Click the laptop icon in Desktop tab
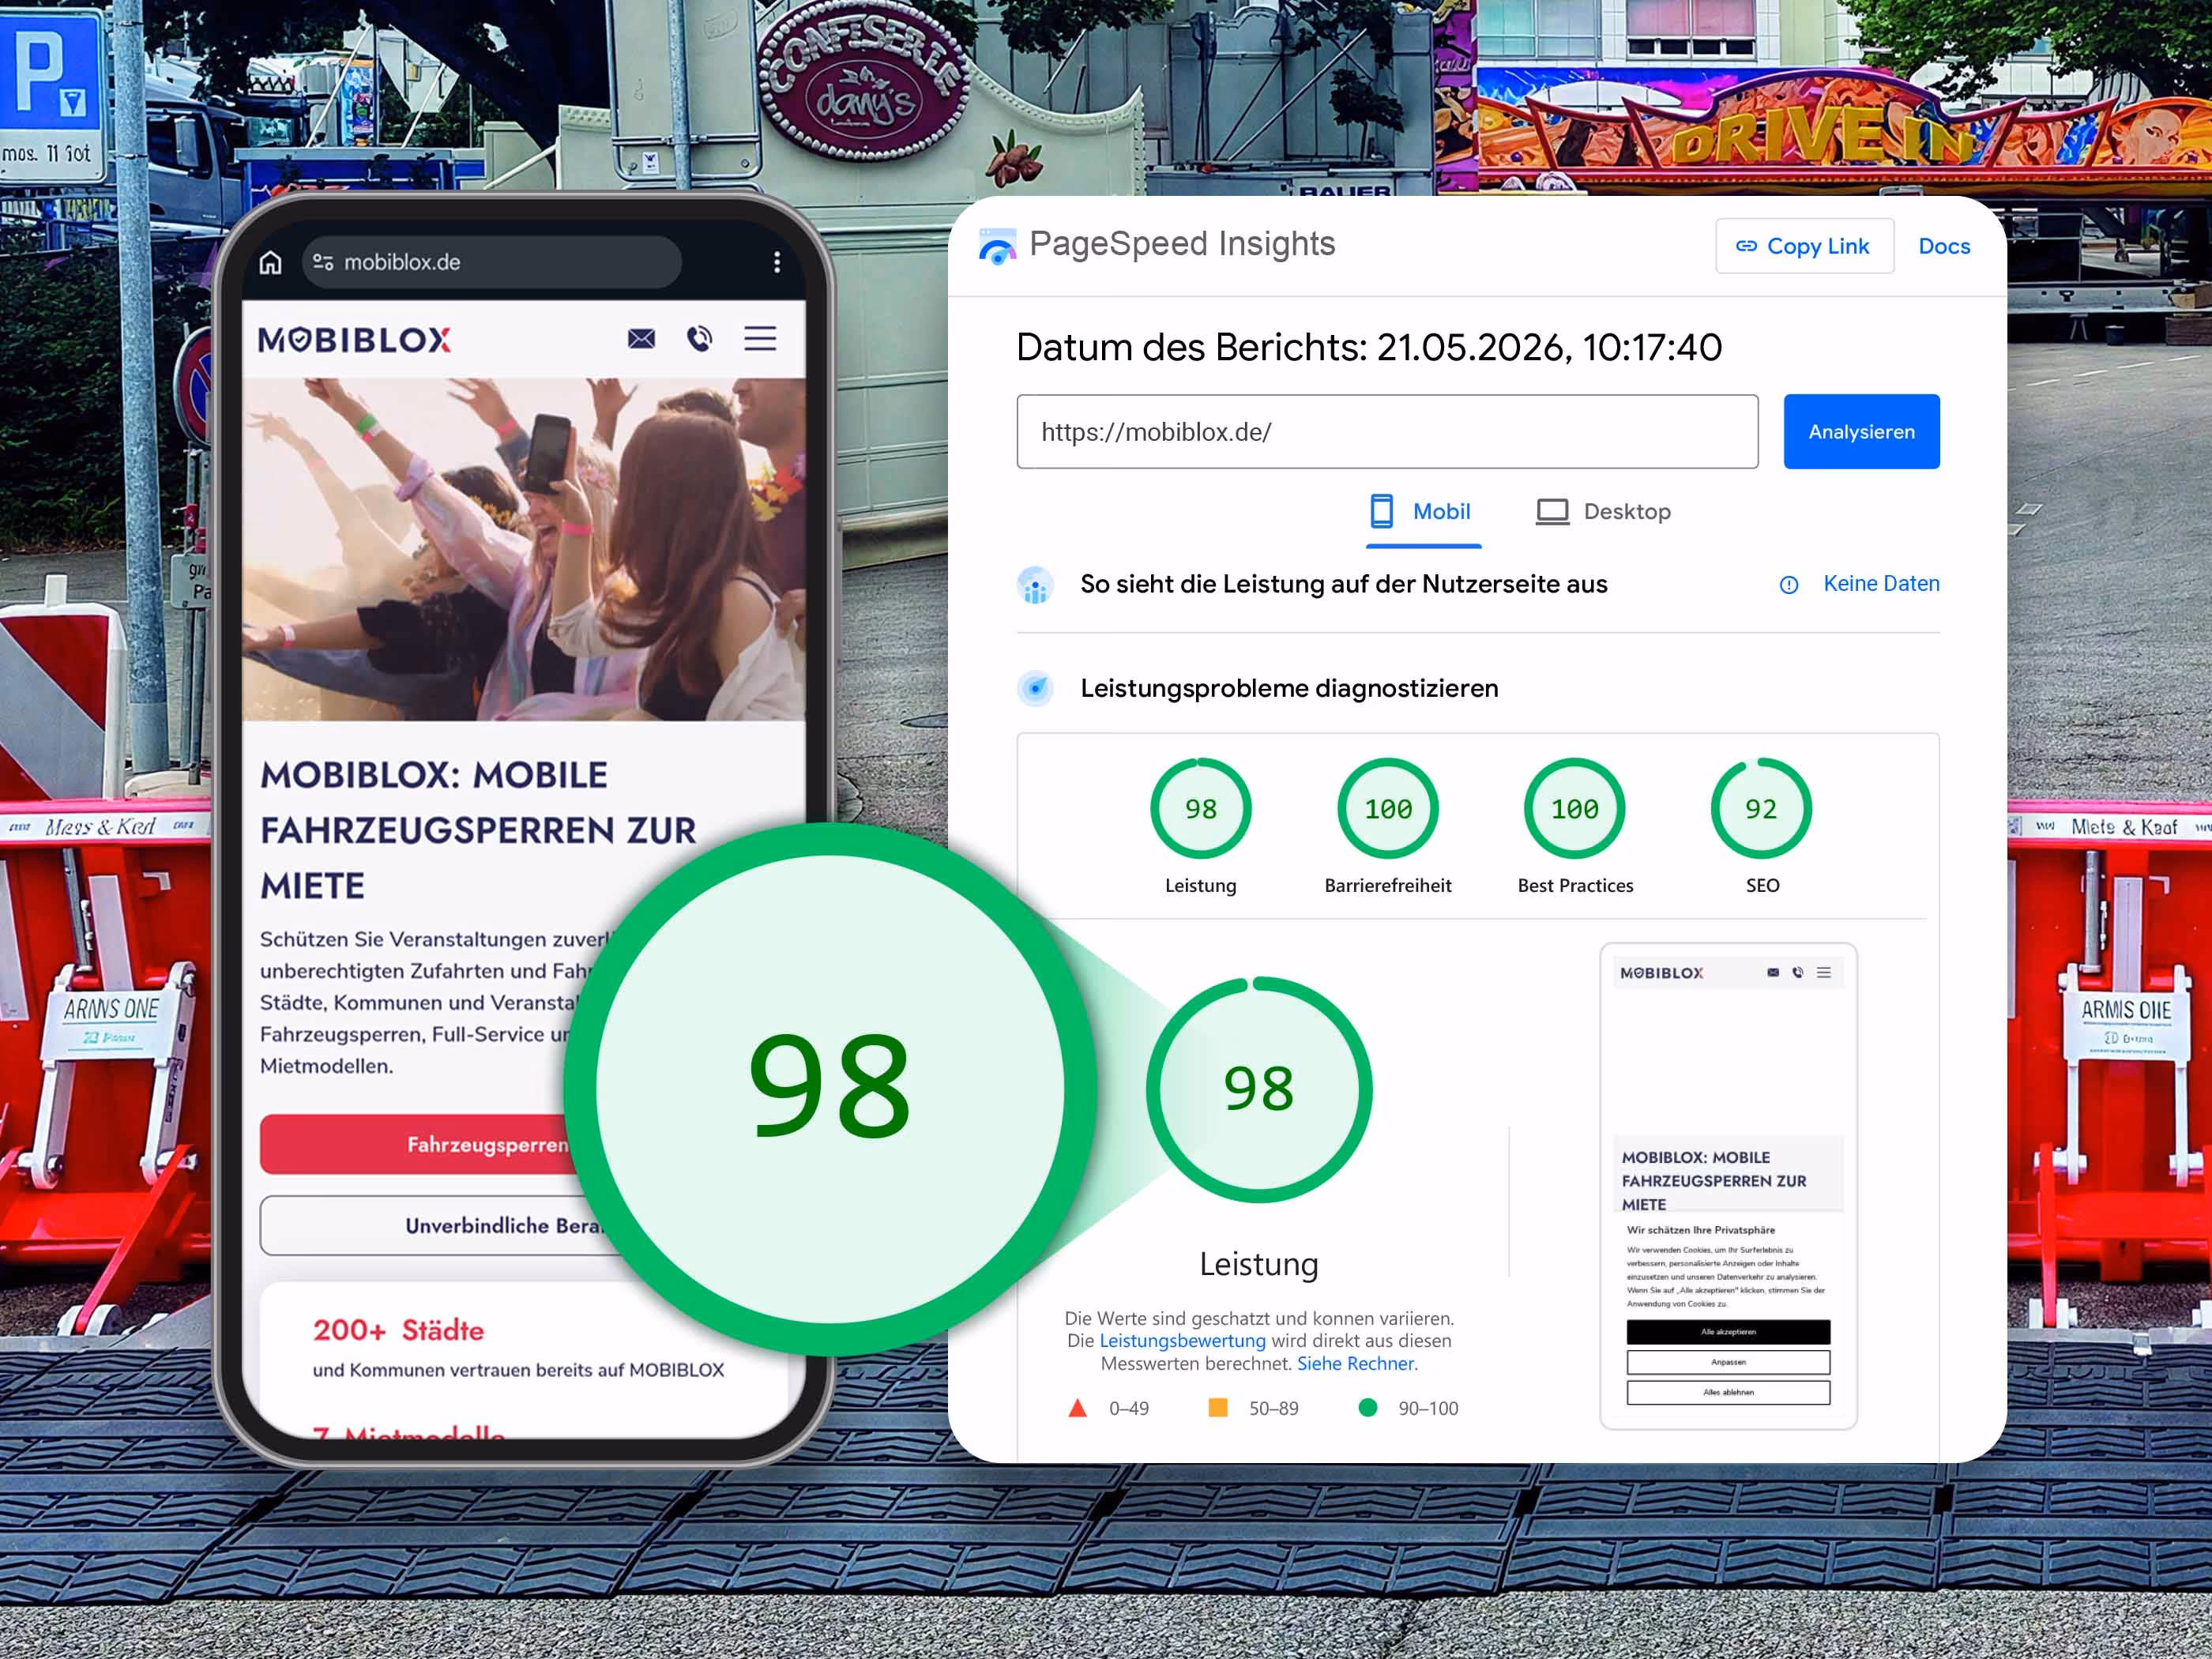The height and width of the screenshot is (1659, 2212). [x=1552, y=512]
